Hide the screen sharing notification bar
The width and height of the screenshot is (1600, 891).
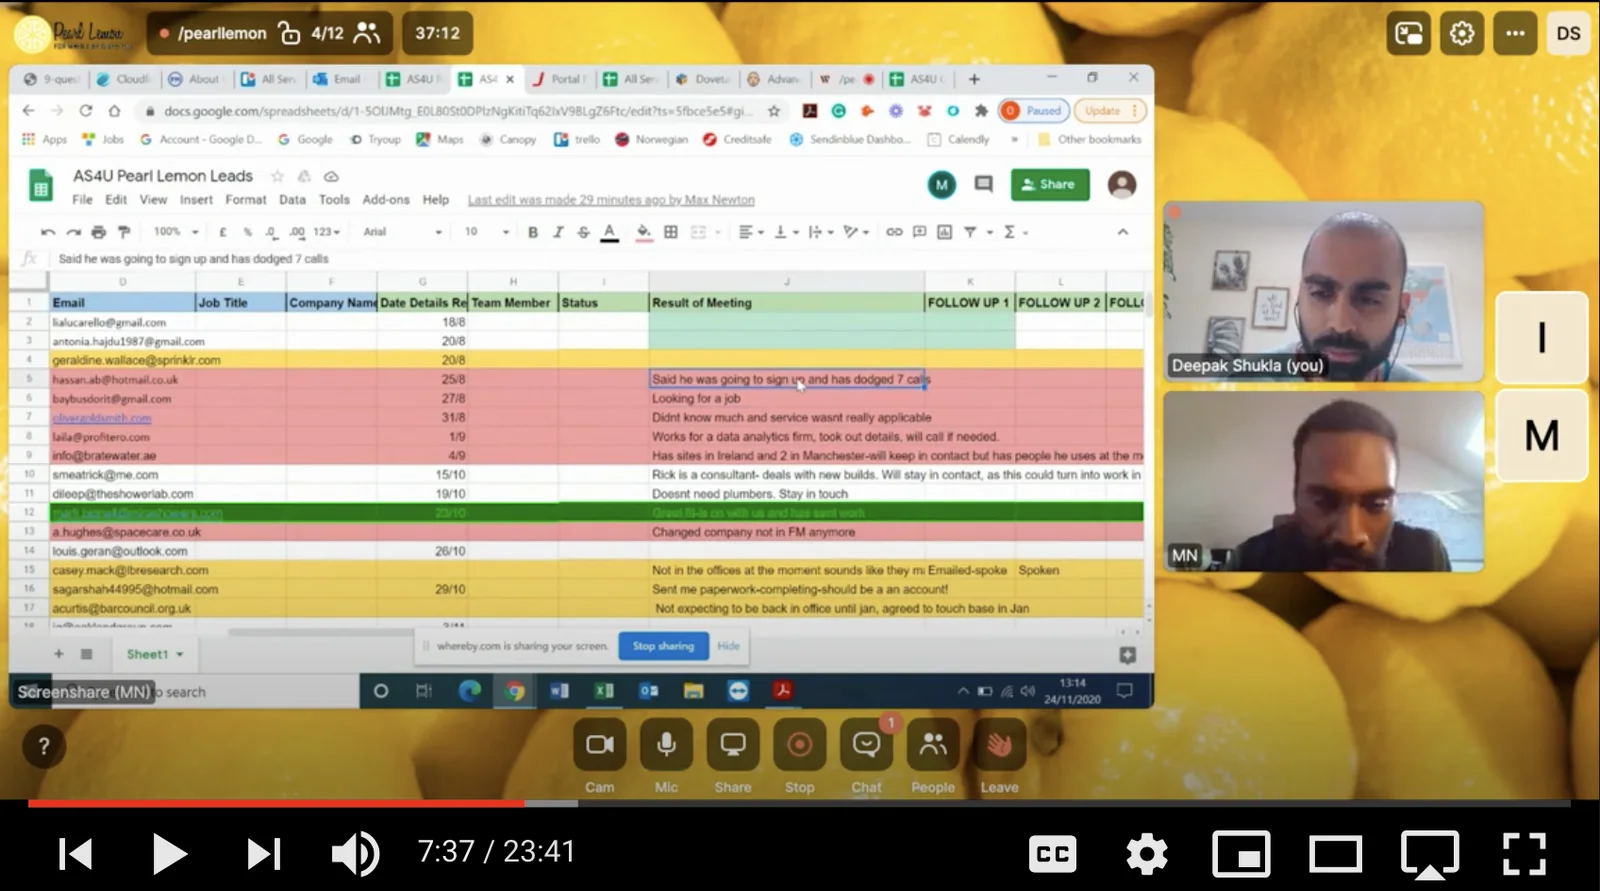coord(729,646)
